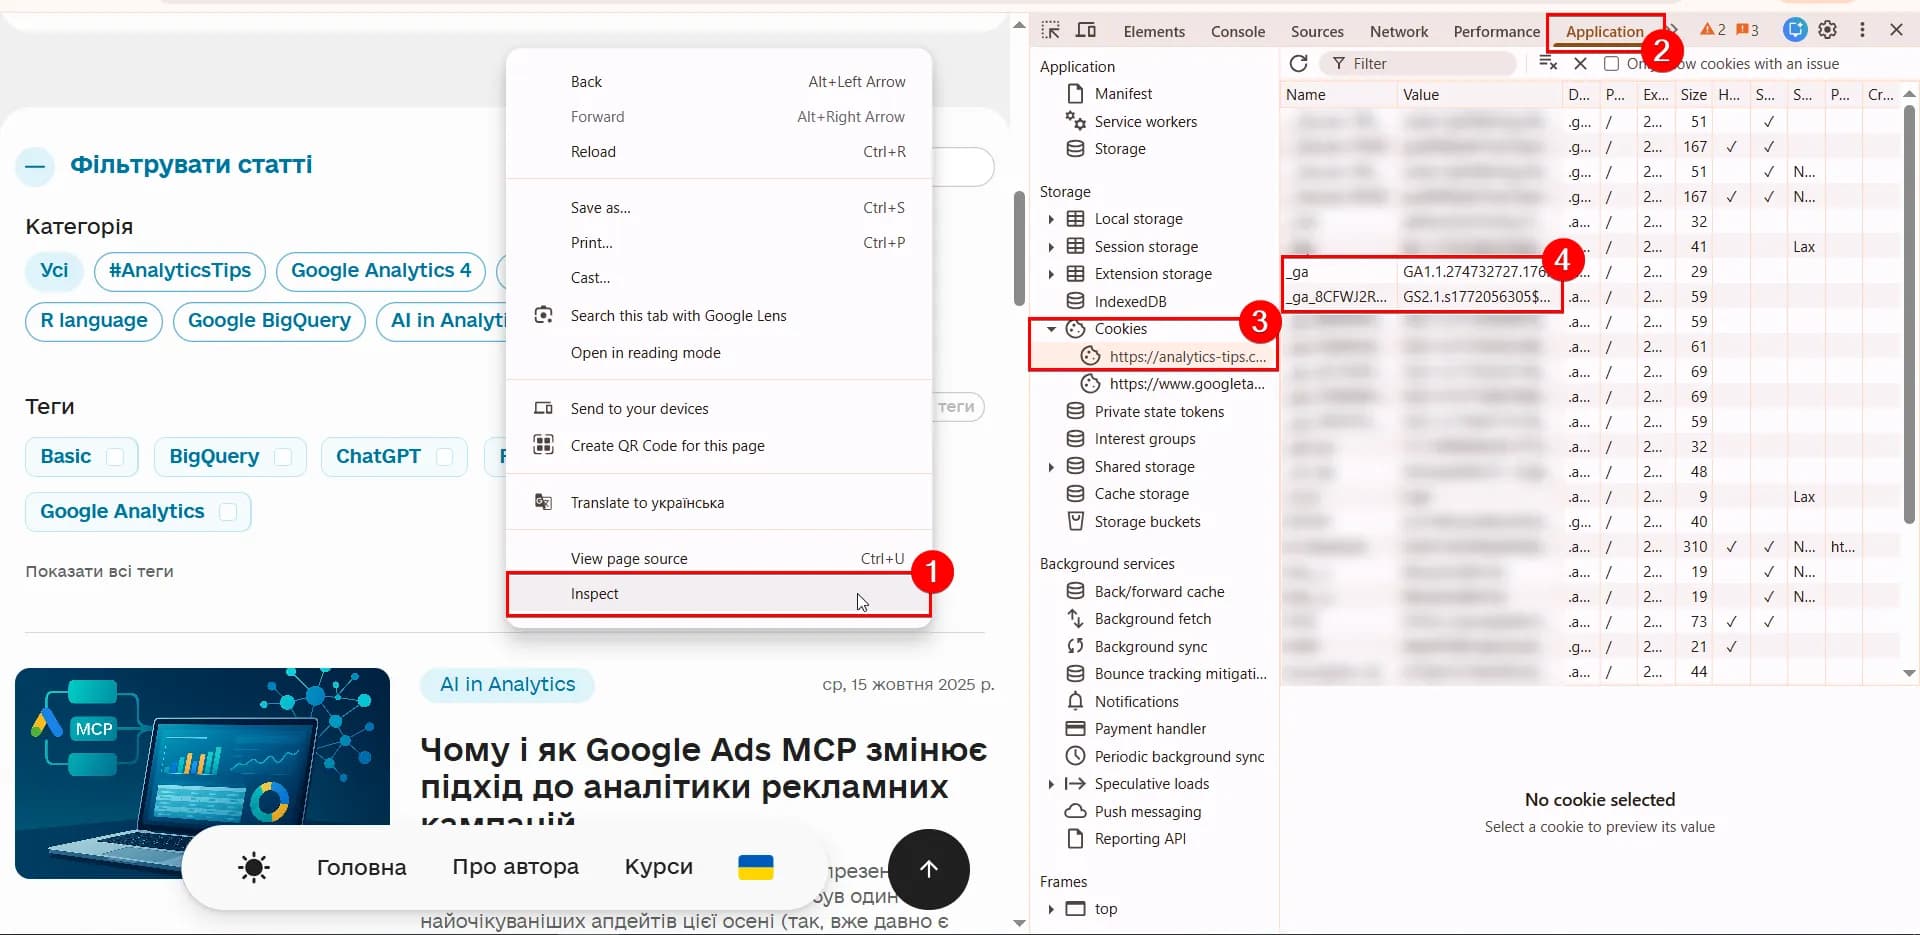The image size is (1920, 935).
Task: Open DevTools three-dot customize menu
Action: coord(1862,30)
